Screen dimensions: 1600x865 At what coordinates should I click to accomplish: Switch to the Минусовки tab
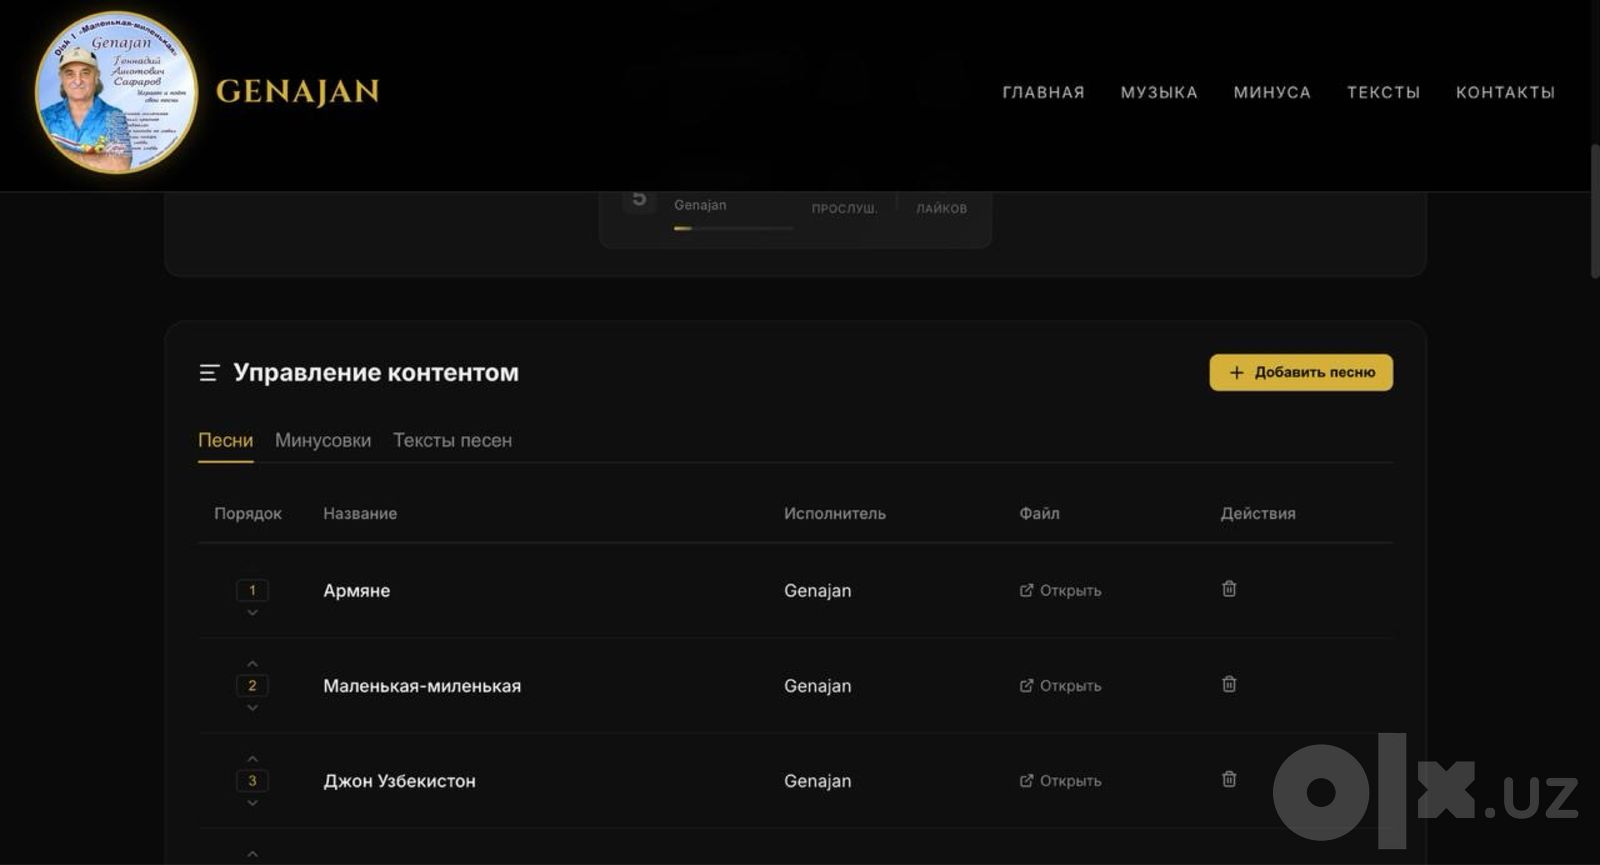tap(323, 440)
